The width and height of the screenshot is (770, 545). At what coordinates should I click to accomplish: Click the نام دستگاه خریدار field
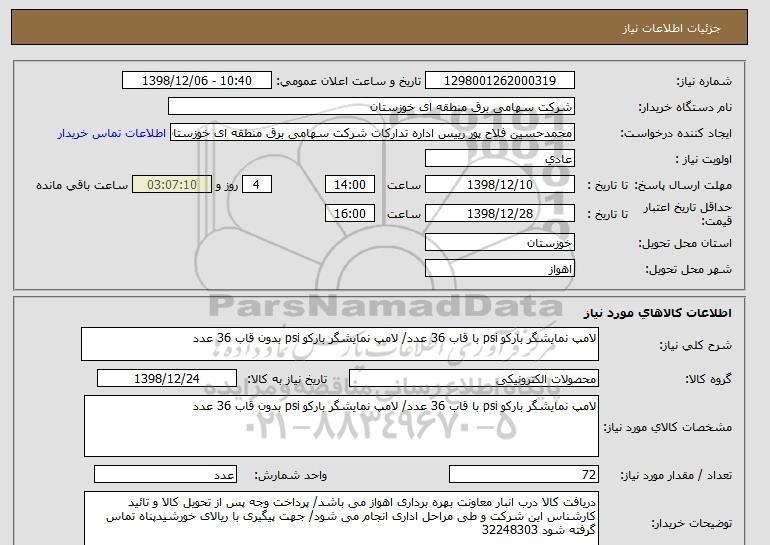tap(371, 107)
